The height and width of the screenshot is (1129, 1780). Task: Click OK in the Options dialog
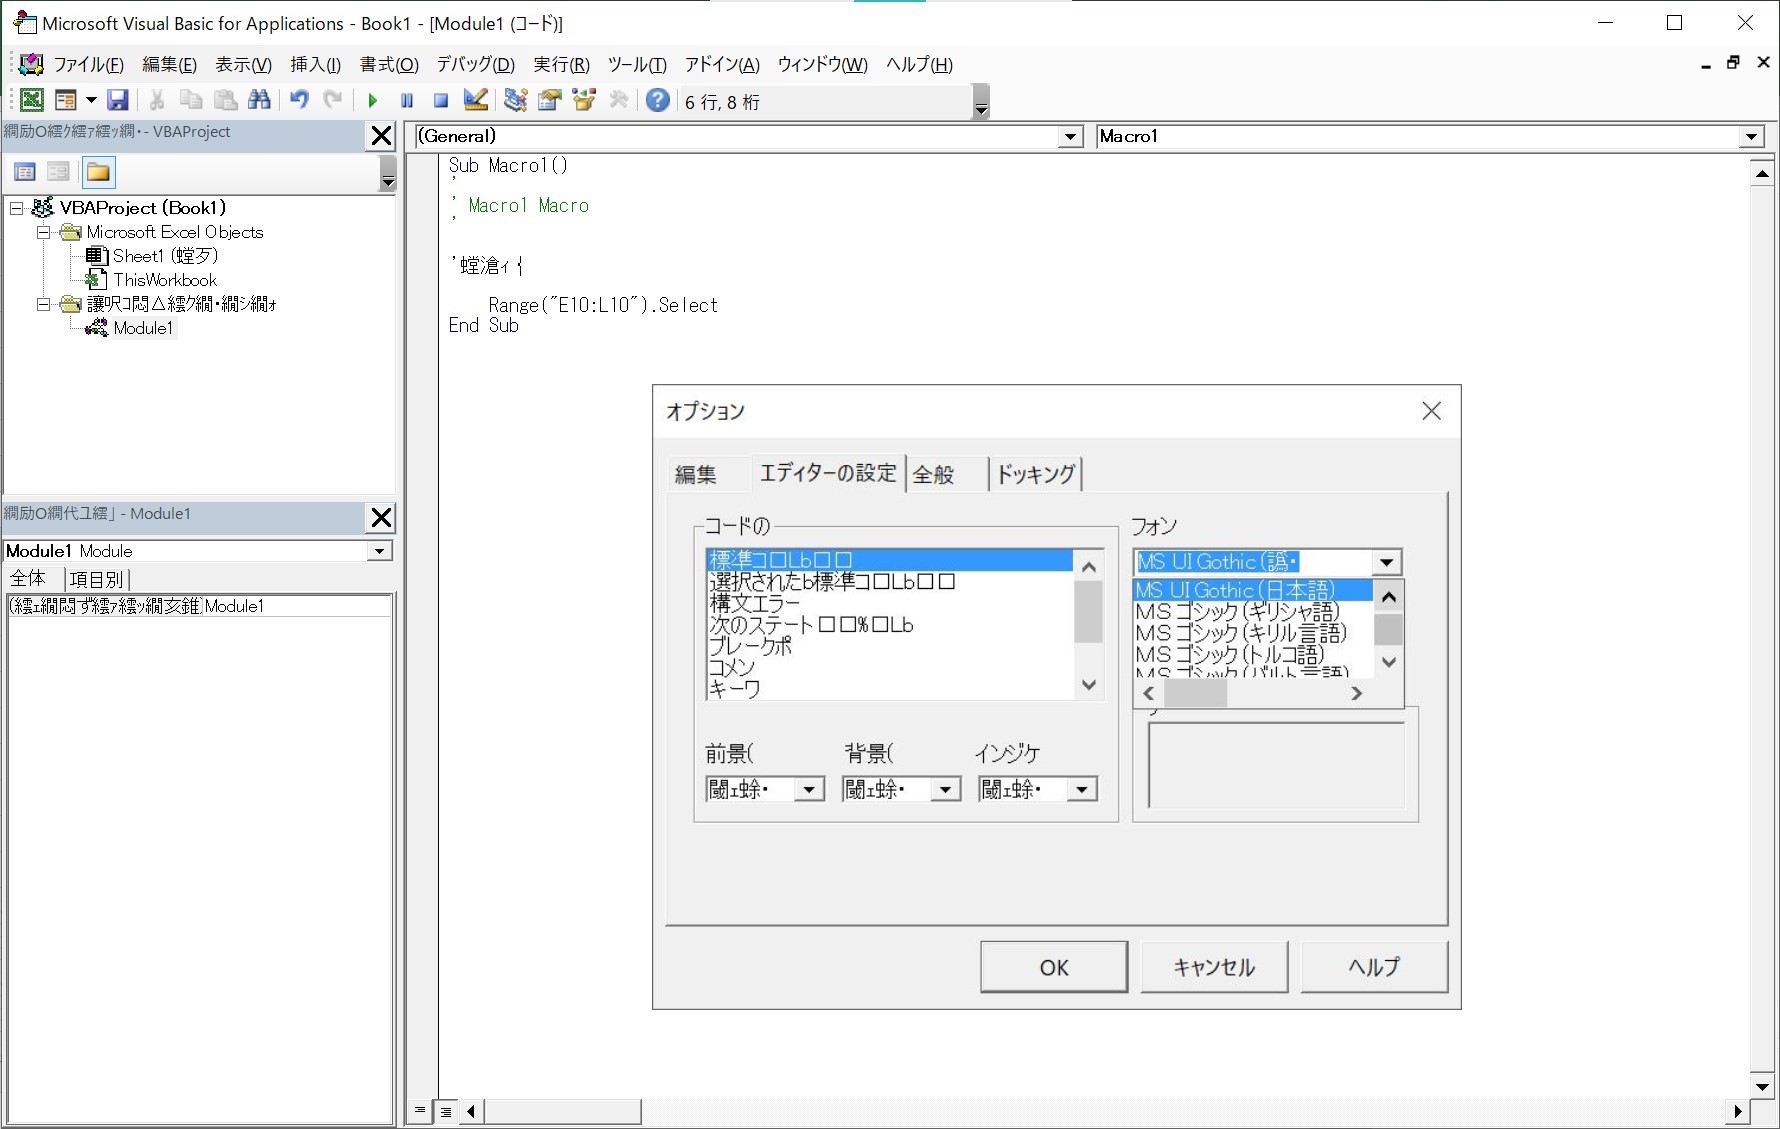tap(1054, 967)
